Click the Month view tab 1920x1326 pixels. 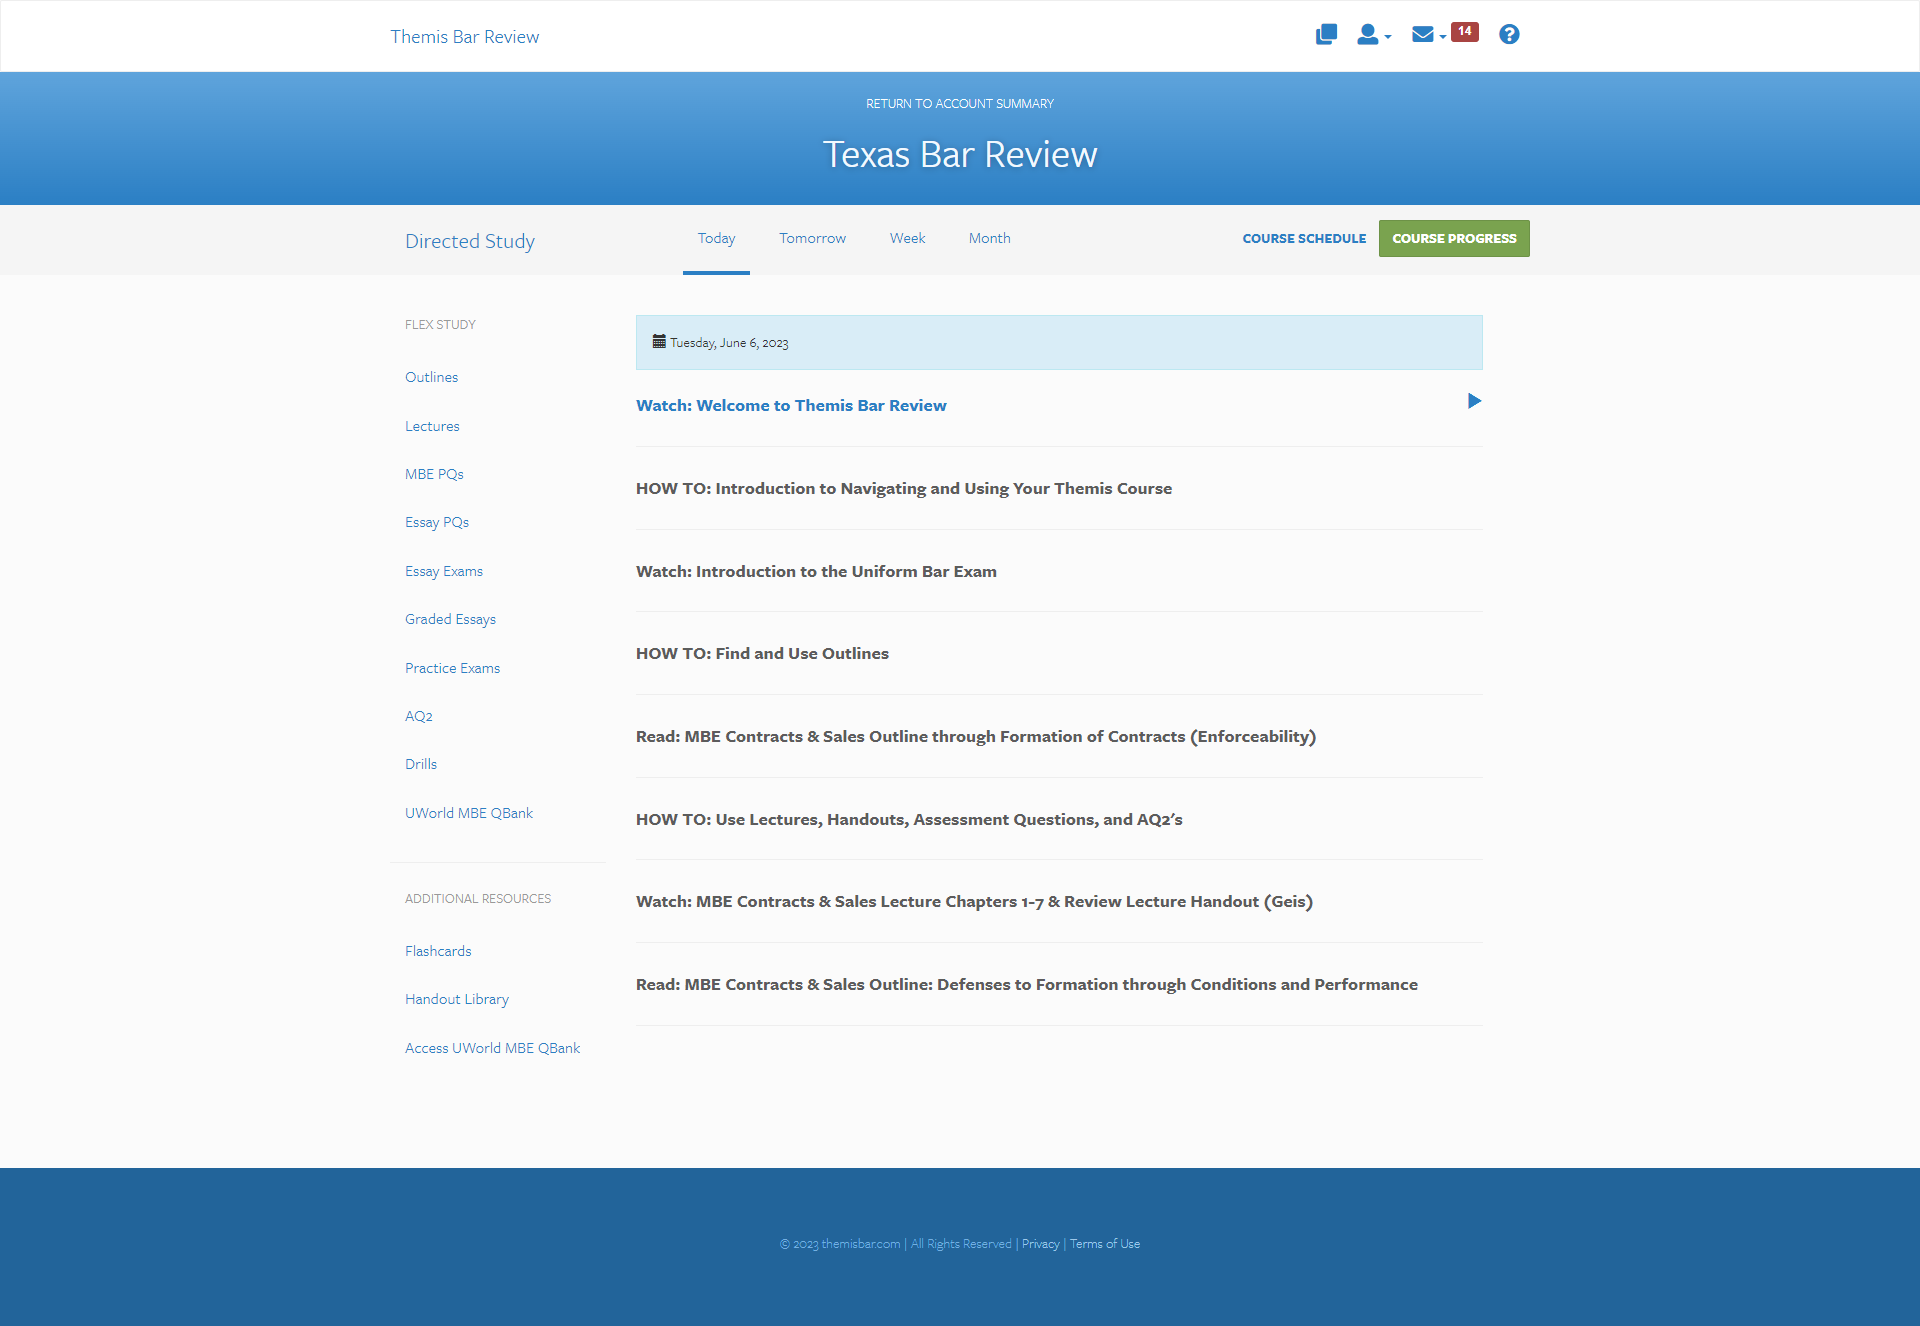pyautogui.click(x=989, y=238)
